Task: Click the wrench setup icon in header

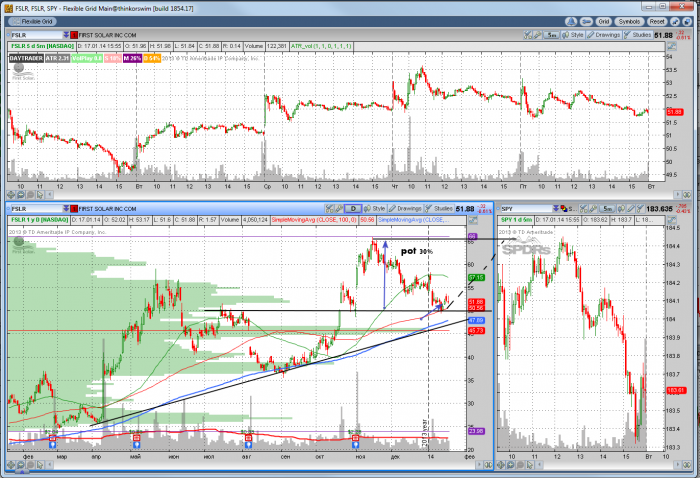Action: pyautogui.click(x=586, y=21)
